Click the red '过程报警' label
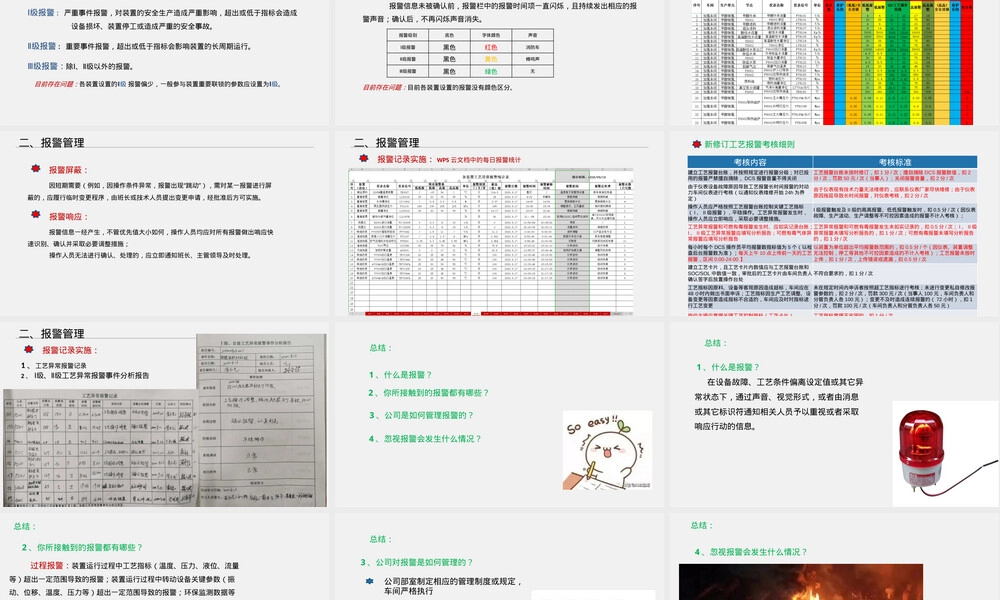 tap(47, 566)
